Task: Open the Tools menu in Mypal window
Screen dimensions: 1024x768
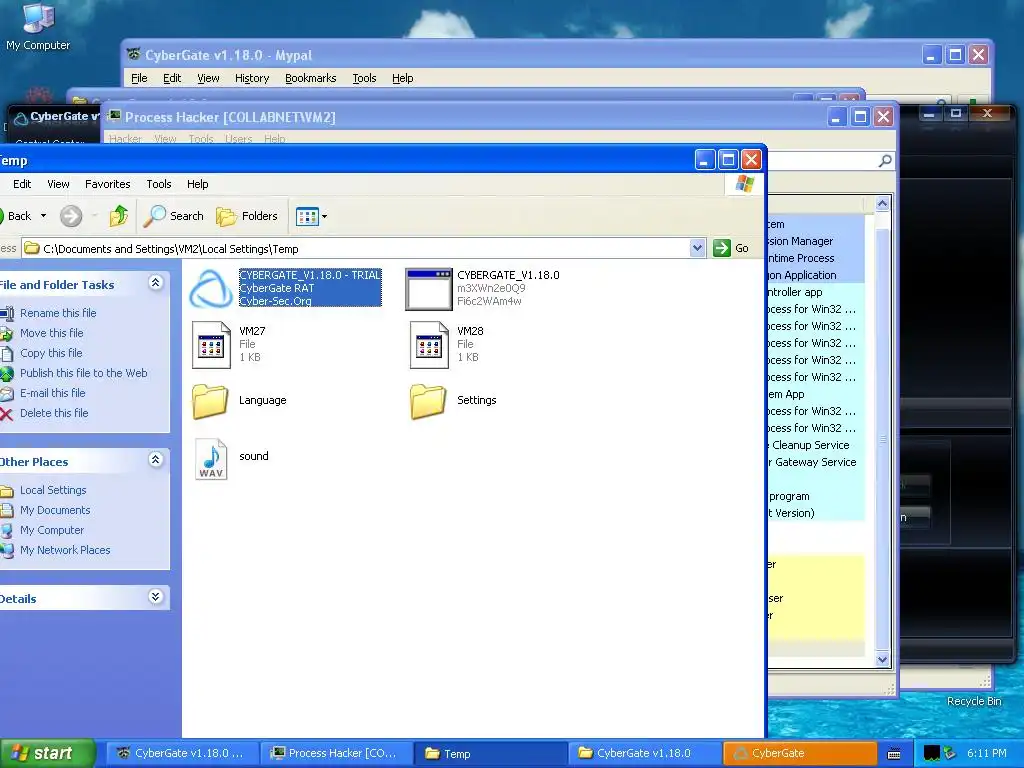Action: pyautogui.click(x=364, y=78)
